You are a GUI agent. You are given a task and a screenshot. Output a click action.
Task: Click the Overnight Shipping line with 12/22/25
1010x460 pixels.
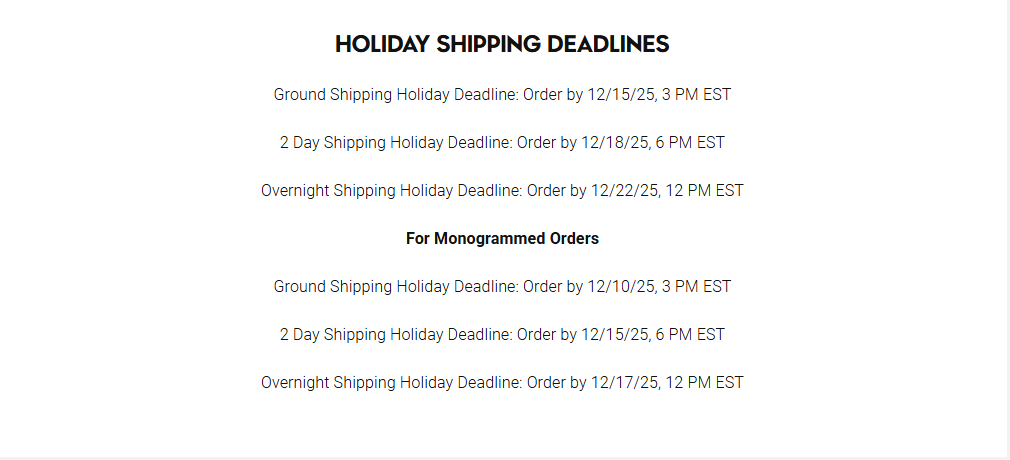502,191
